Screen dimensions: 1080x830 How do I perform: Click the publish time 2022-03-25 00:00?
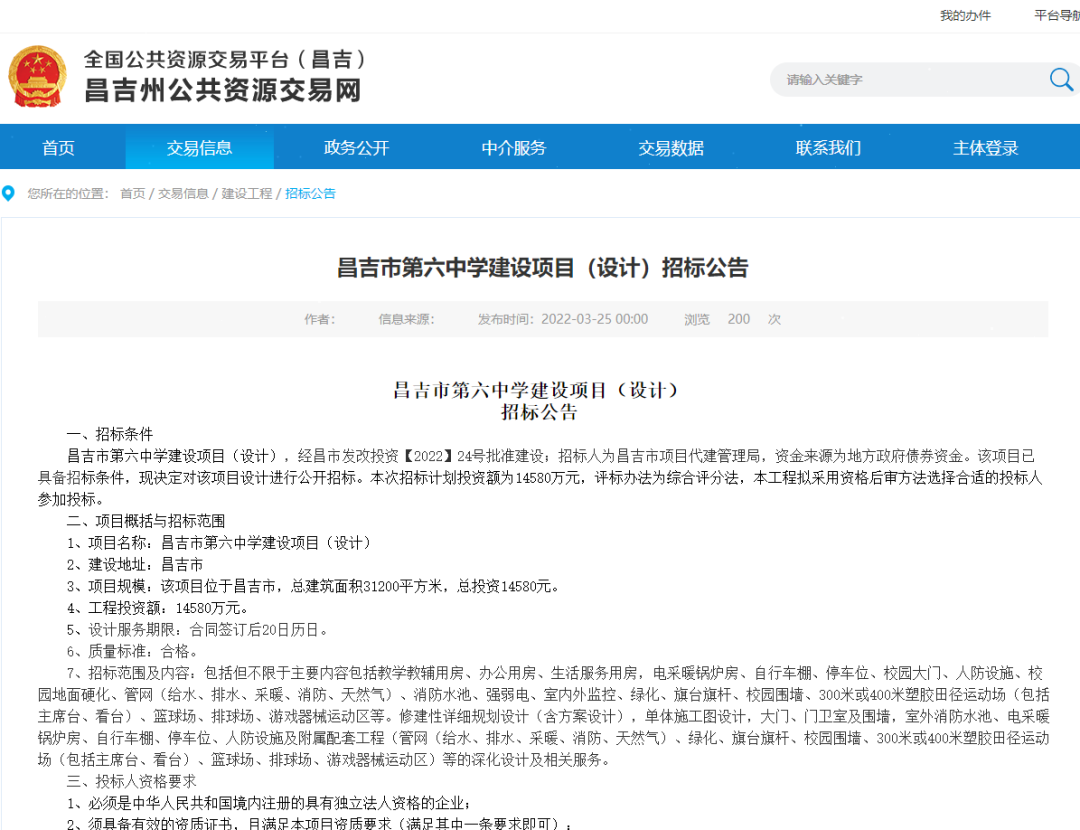click(594, 319)
